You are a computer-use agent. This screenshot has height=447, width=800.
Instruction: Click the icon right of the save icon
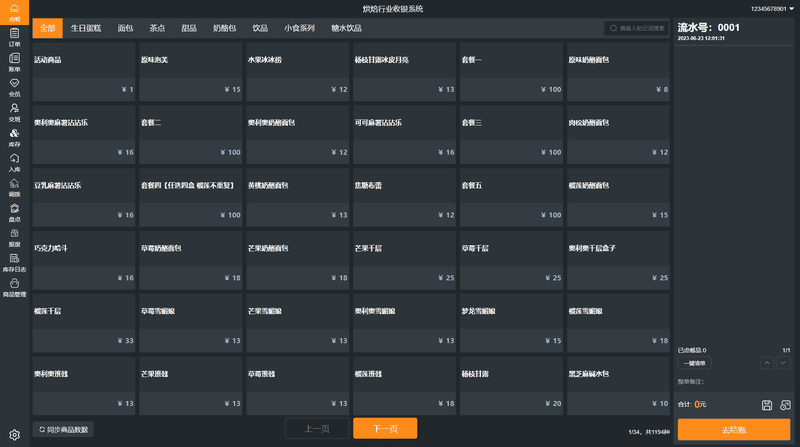point(786,405)
